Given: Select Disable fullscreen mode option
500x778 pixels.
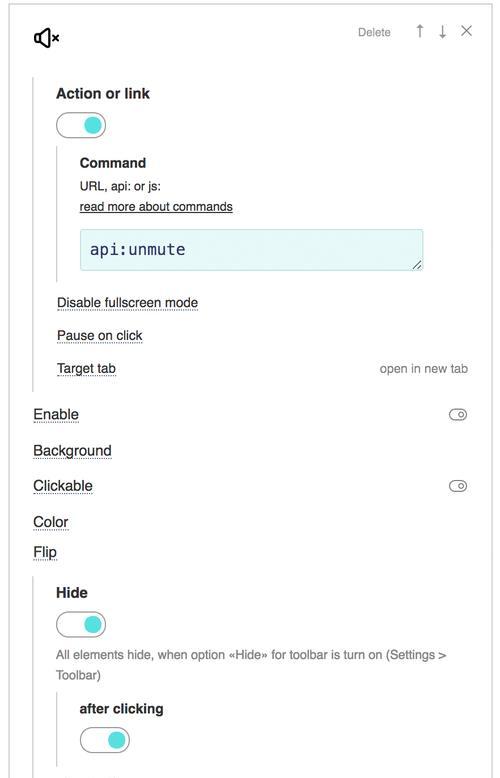Looking at the screenshot, I should click(127, 303).
